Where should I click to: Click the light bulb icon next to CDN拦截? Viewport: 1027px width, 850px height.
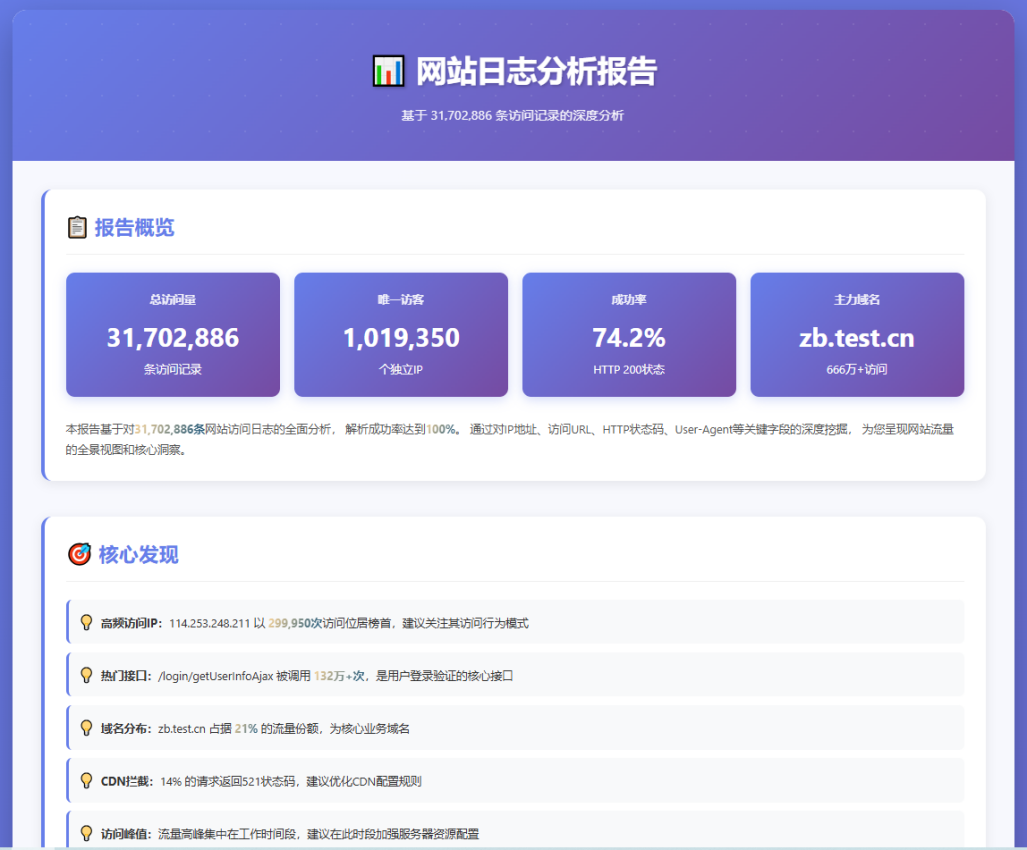tap(86, 780)
